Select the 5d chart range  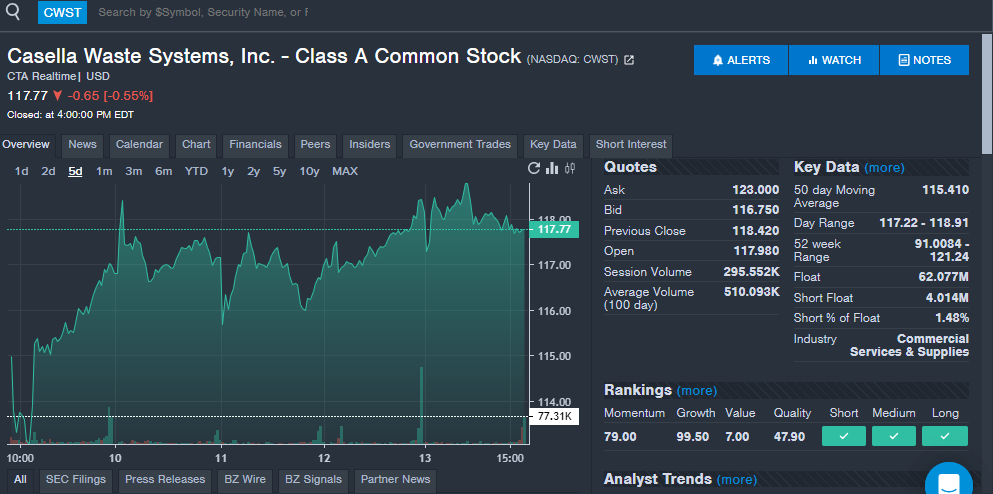pyautogui.click(x=75, y=171)
